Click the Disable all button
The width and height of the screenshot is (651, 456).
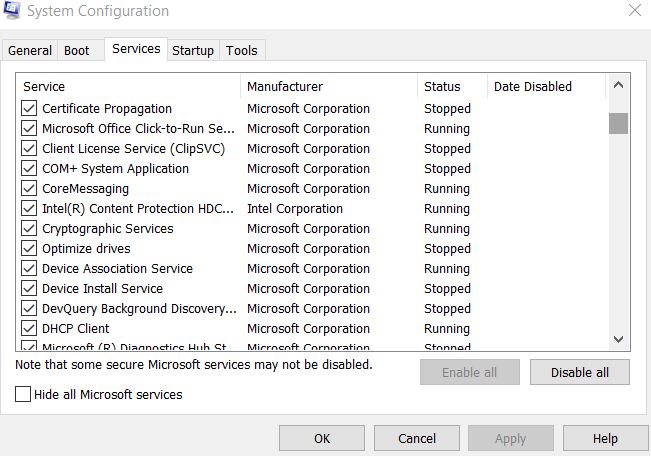click(x=580, y=372)
